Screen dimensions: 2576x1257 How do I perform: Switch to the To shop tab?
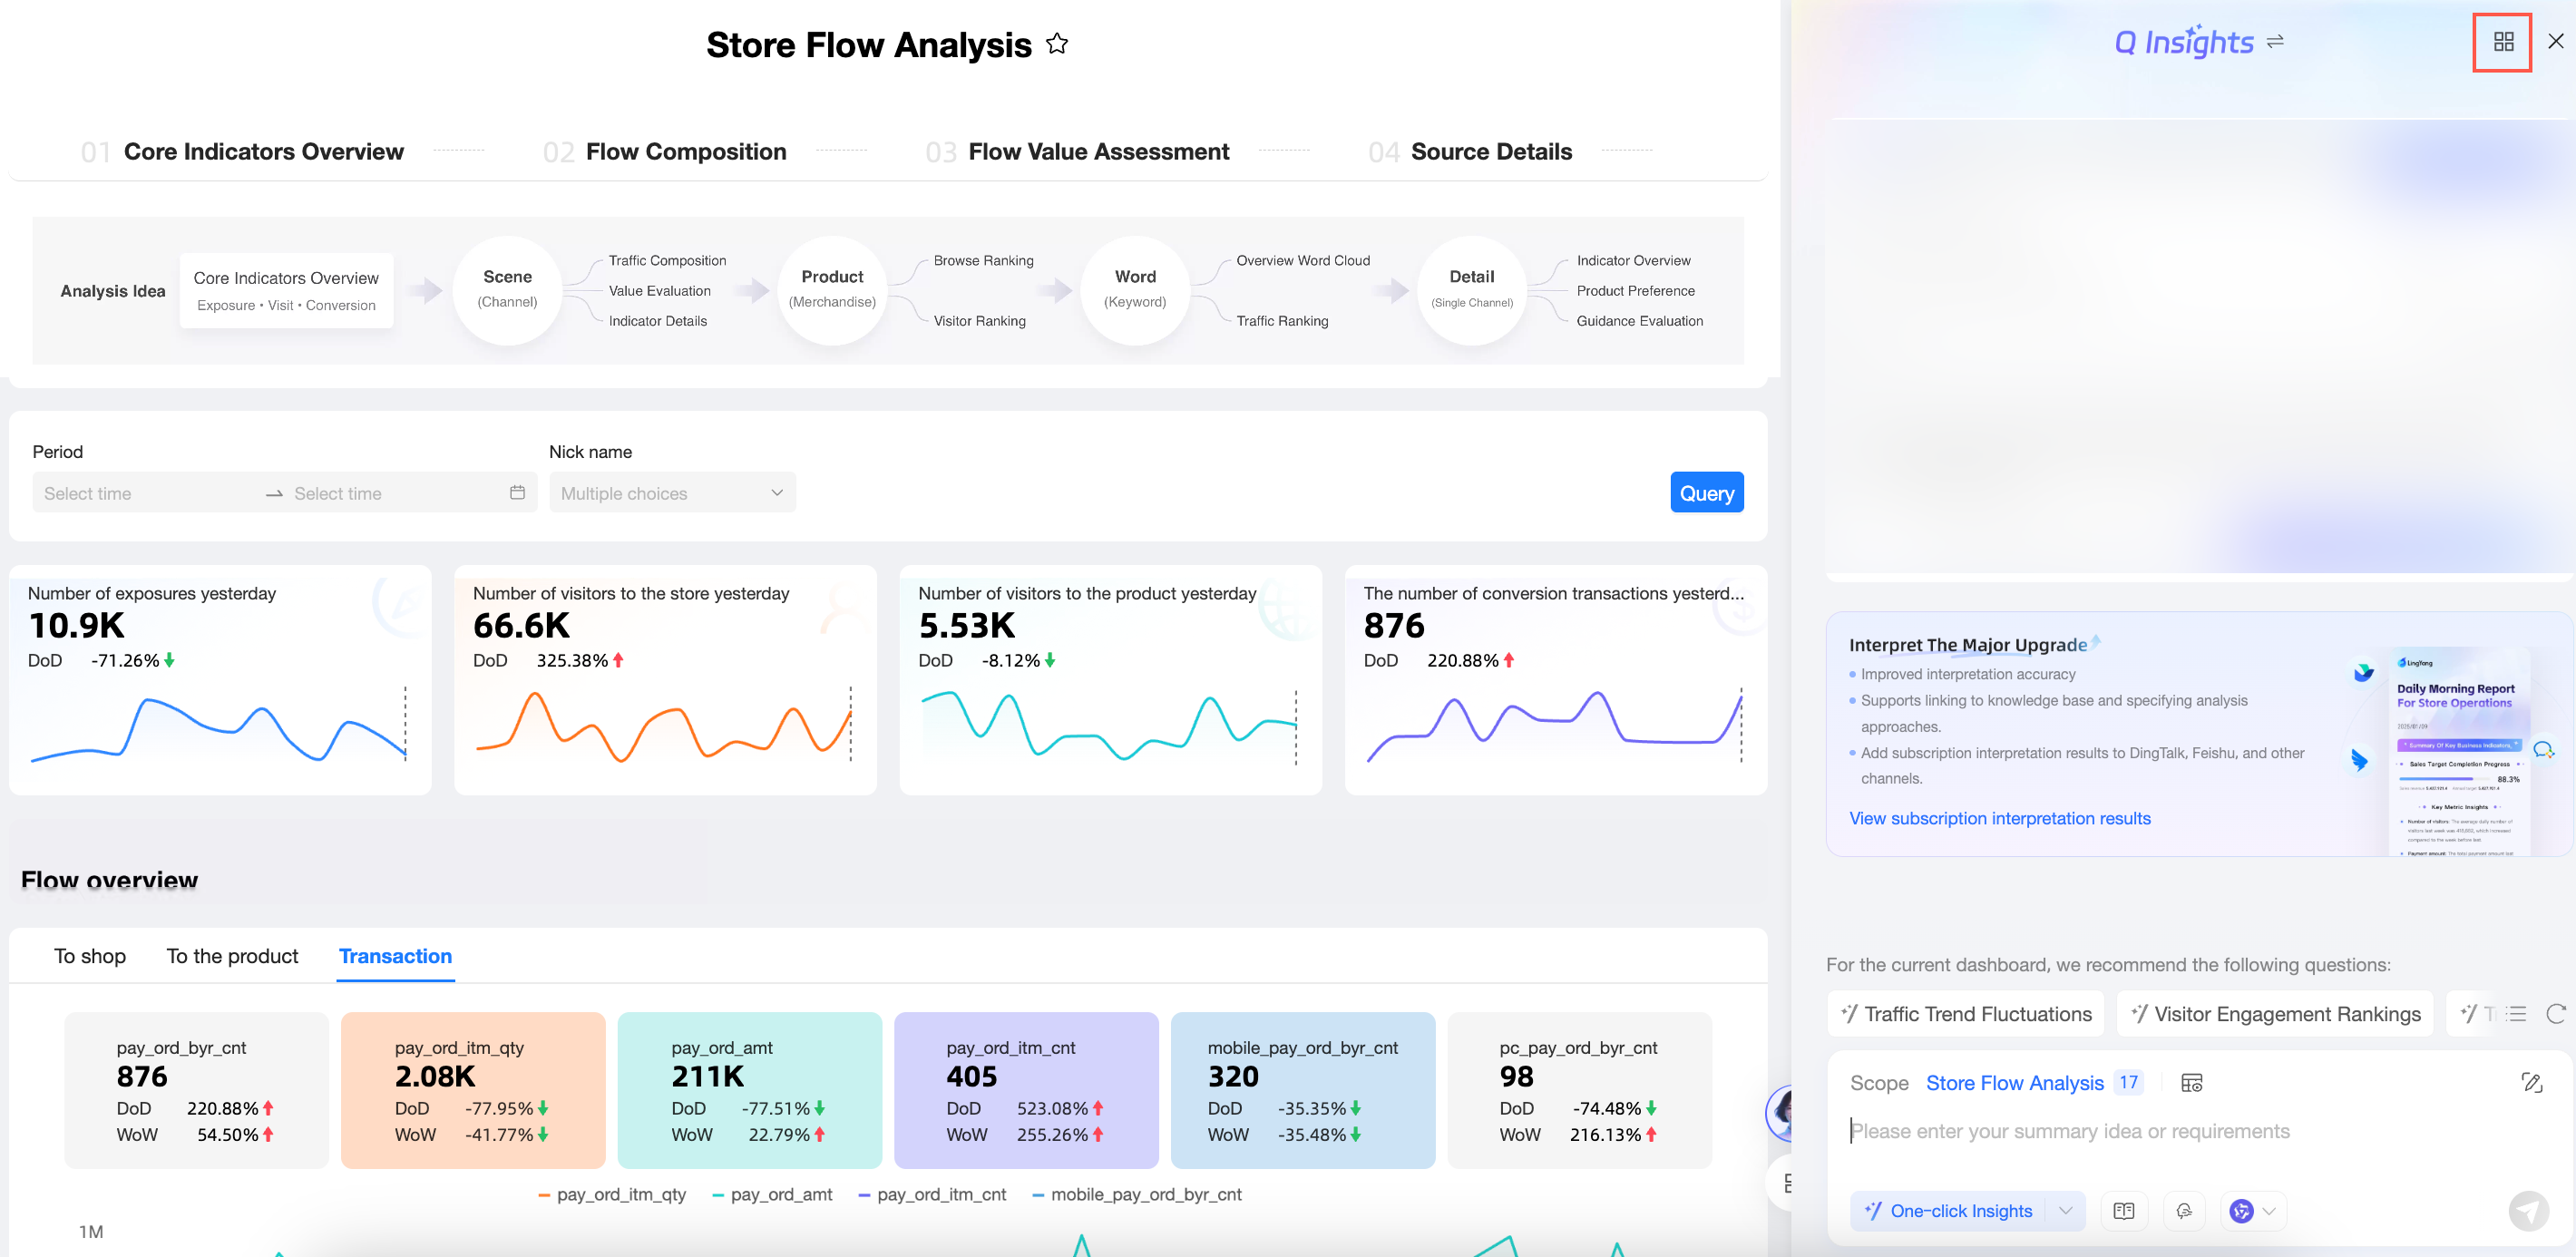pos(90,956)
